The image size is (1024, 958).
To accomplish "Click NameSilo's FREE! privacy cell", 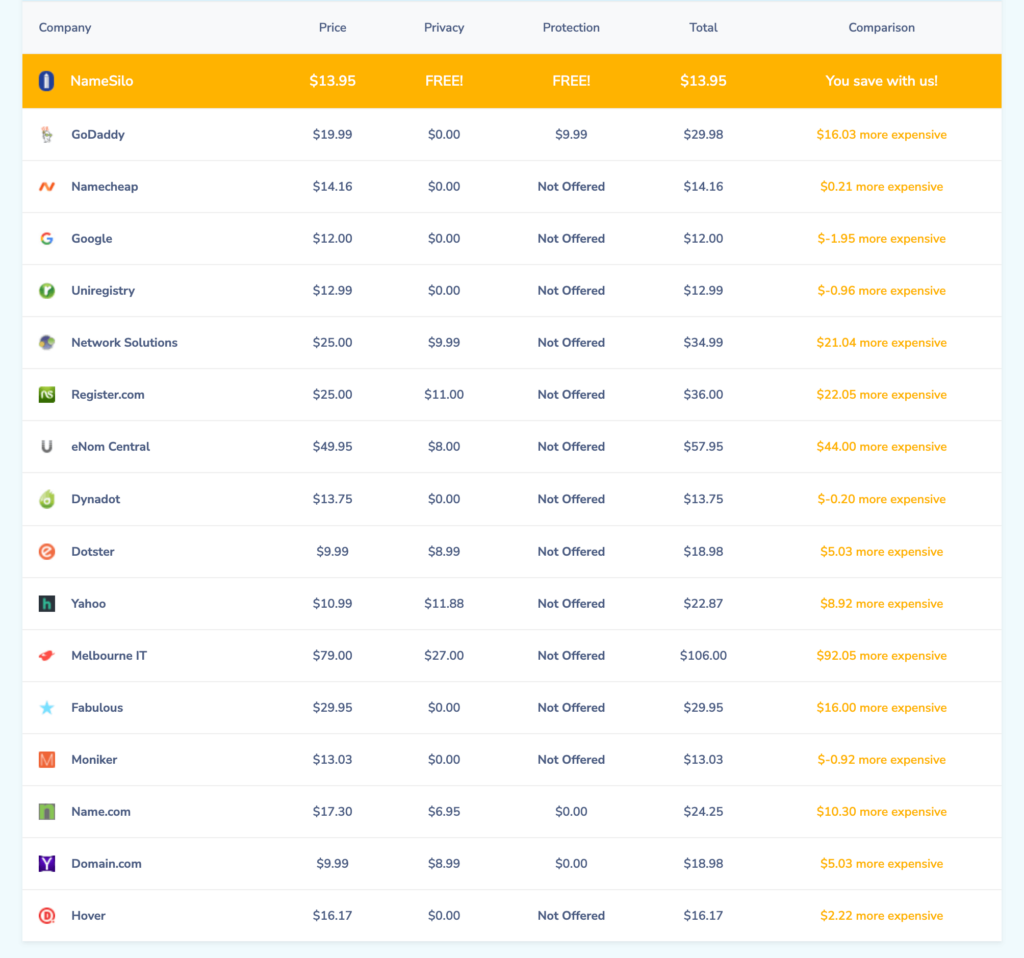I will click(444, 81).
